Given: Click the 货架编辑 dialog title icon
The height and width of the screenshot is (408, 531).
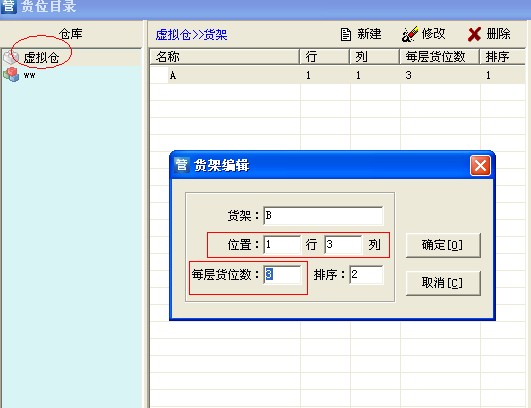Looking at the screenshot, I should 182,165.
